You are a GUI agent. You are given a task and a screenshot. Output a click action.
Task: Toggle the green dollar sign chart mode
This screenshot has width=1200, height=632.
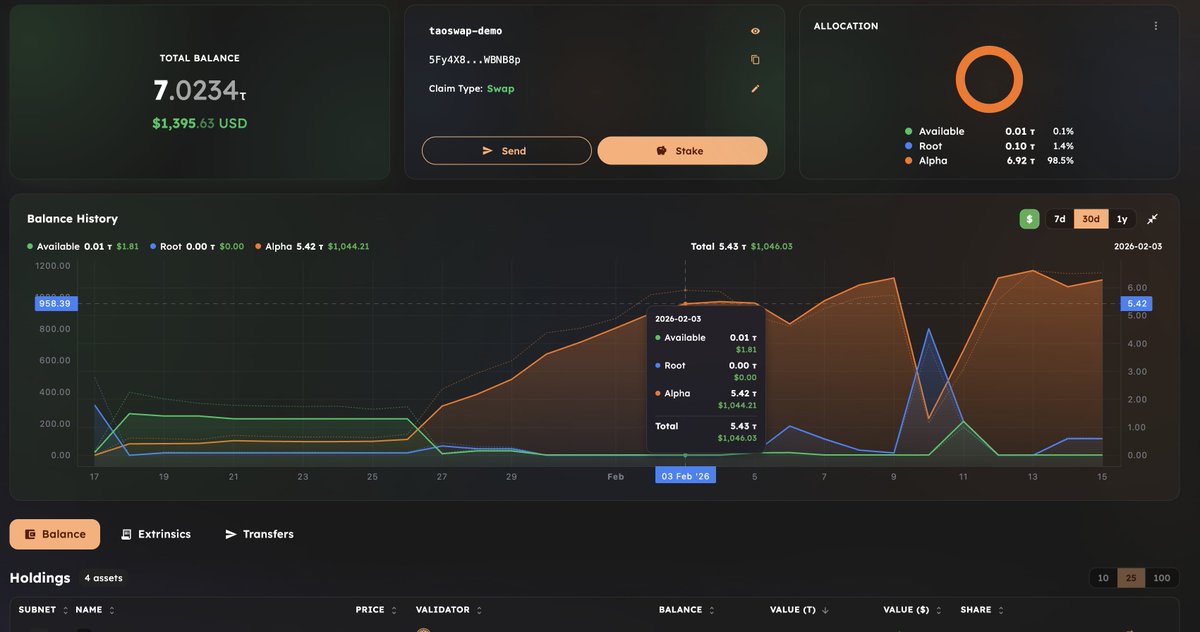[1029, 219]
